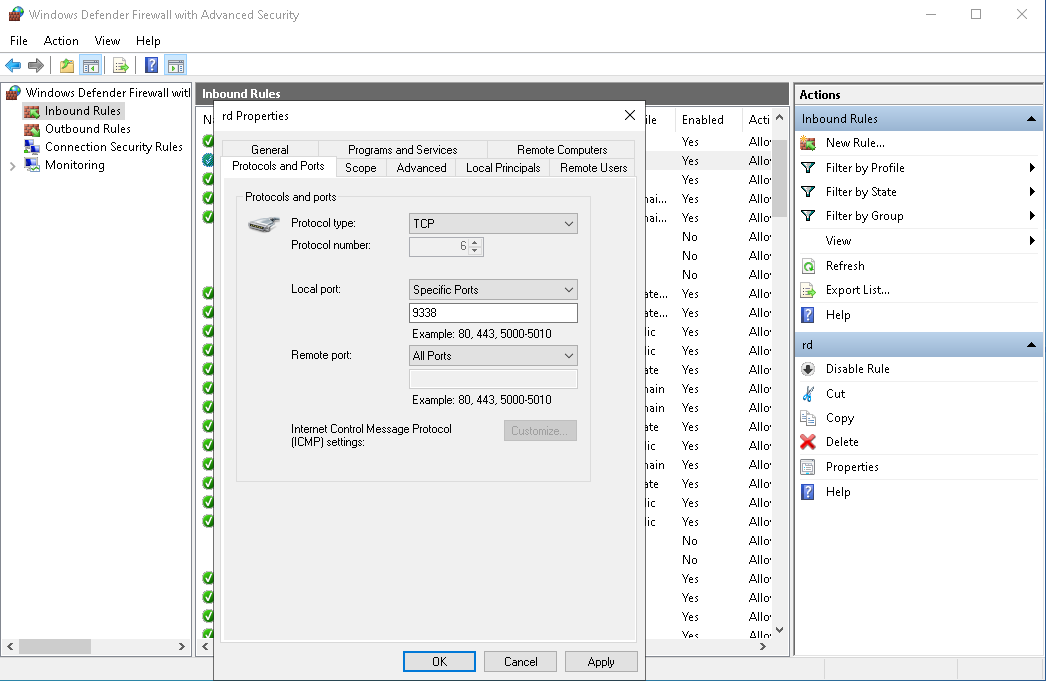Switch to Programs and Services tab
This screenshot has height=681, width=1046.
click(x=402, y=149)
